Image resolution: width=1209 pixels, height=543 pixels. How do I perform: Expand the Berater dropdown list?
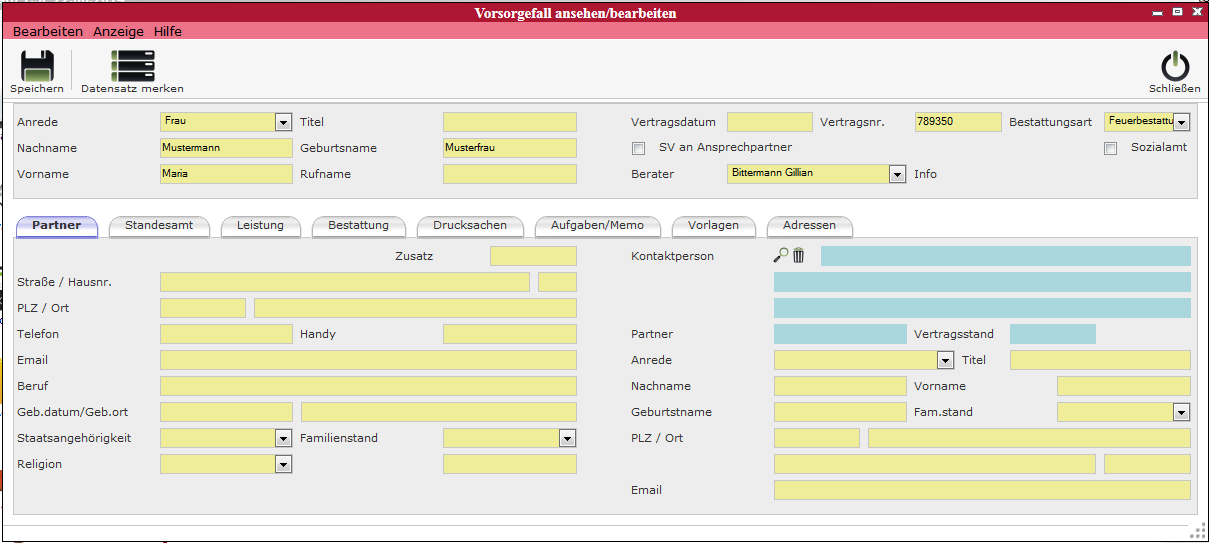click(x=897, y=174)
